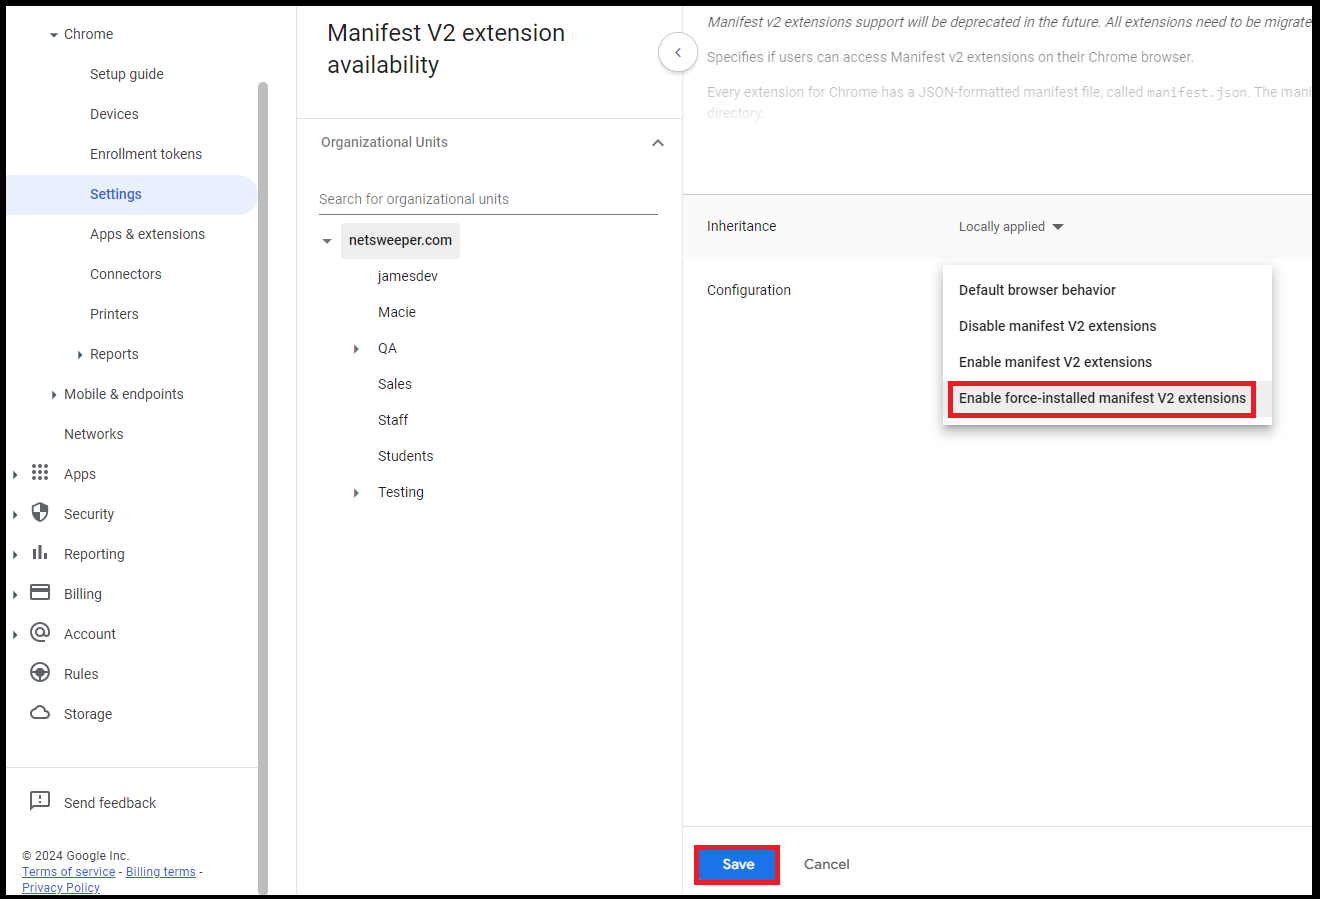Collapse the side panel with the round chevron button
Viewport: 1321px width, 899px height.
tap(678, 52)
